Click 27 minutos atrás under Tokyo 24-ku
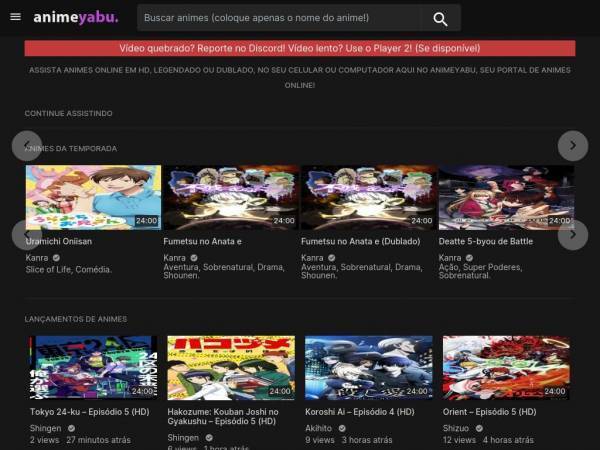 (x=98, y=440)
